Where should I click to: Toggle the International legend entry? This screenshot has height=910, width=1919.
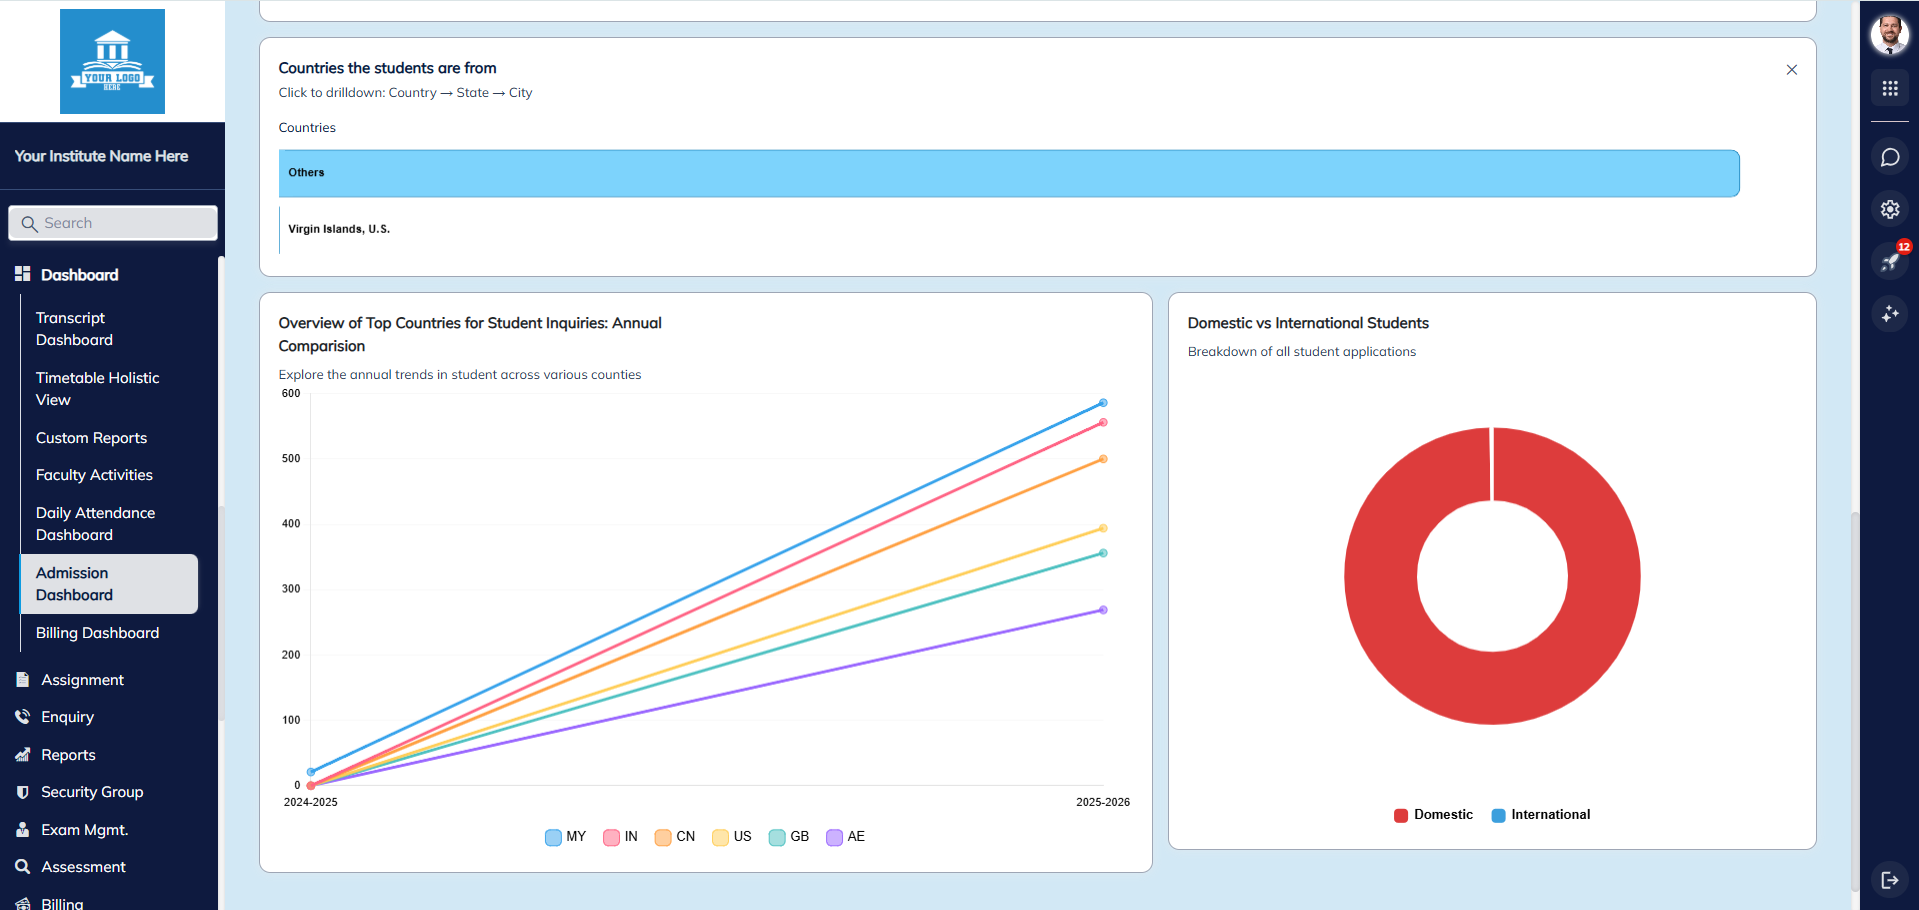point(1540,815)
